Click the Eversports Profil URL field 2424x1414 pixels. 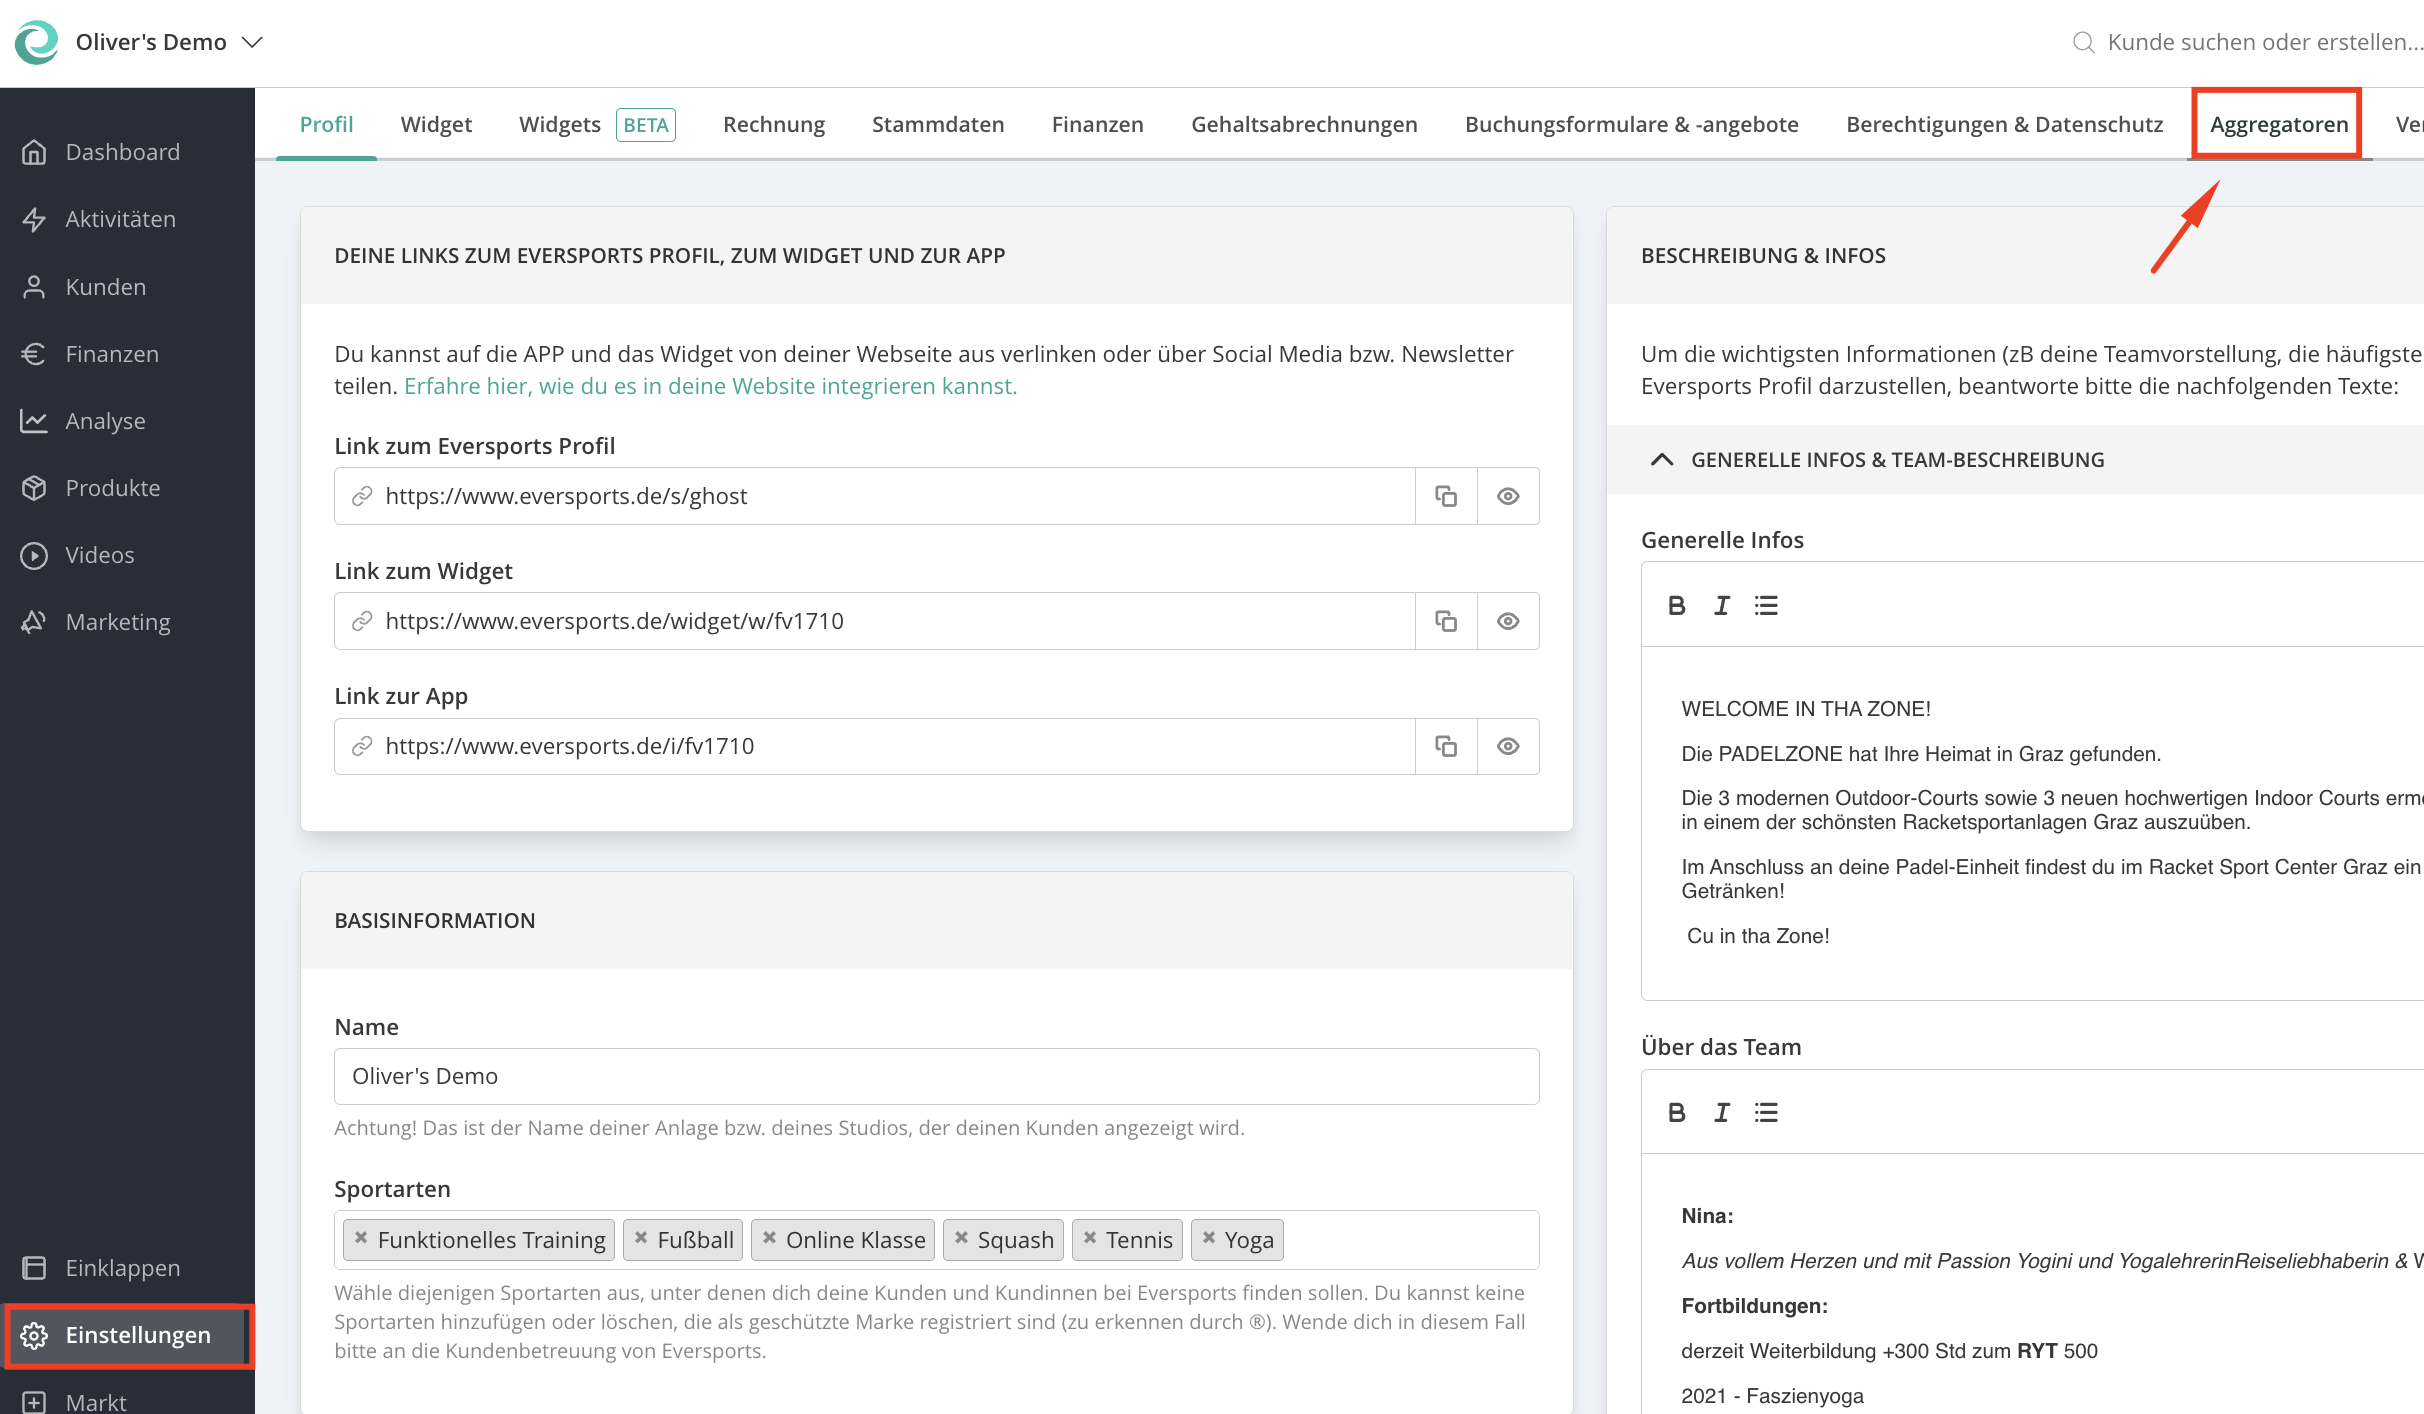coord(875,496)
